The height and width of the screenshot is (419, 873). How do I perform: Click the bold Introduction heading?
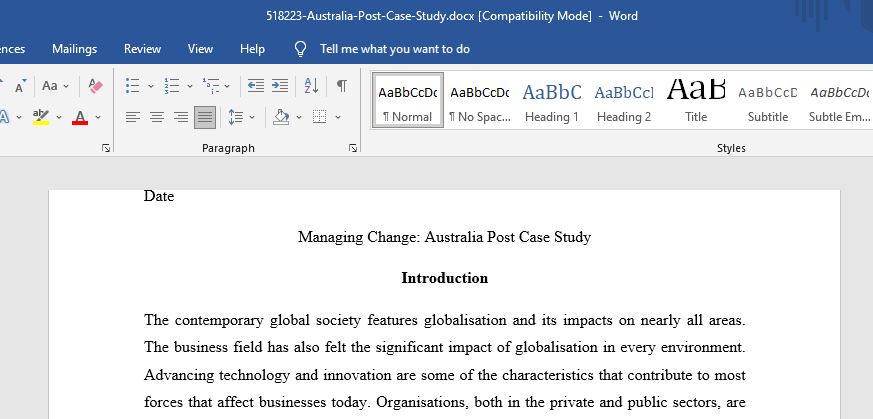444,278
